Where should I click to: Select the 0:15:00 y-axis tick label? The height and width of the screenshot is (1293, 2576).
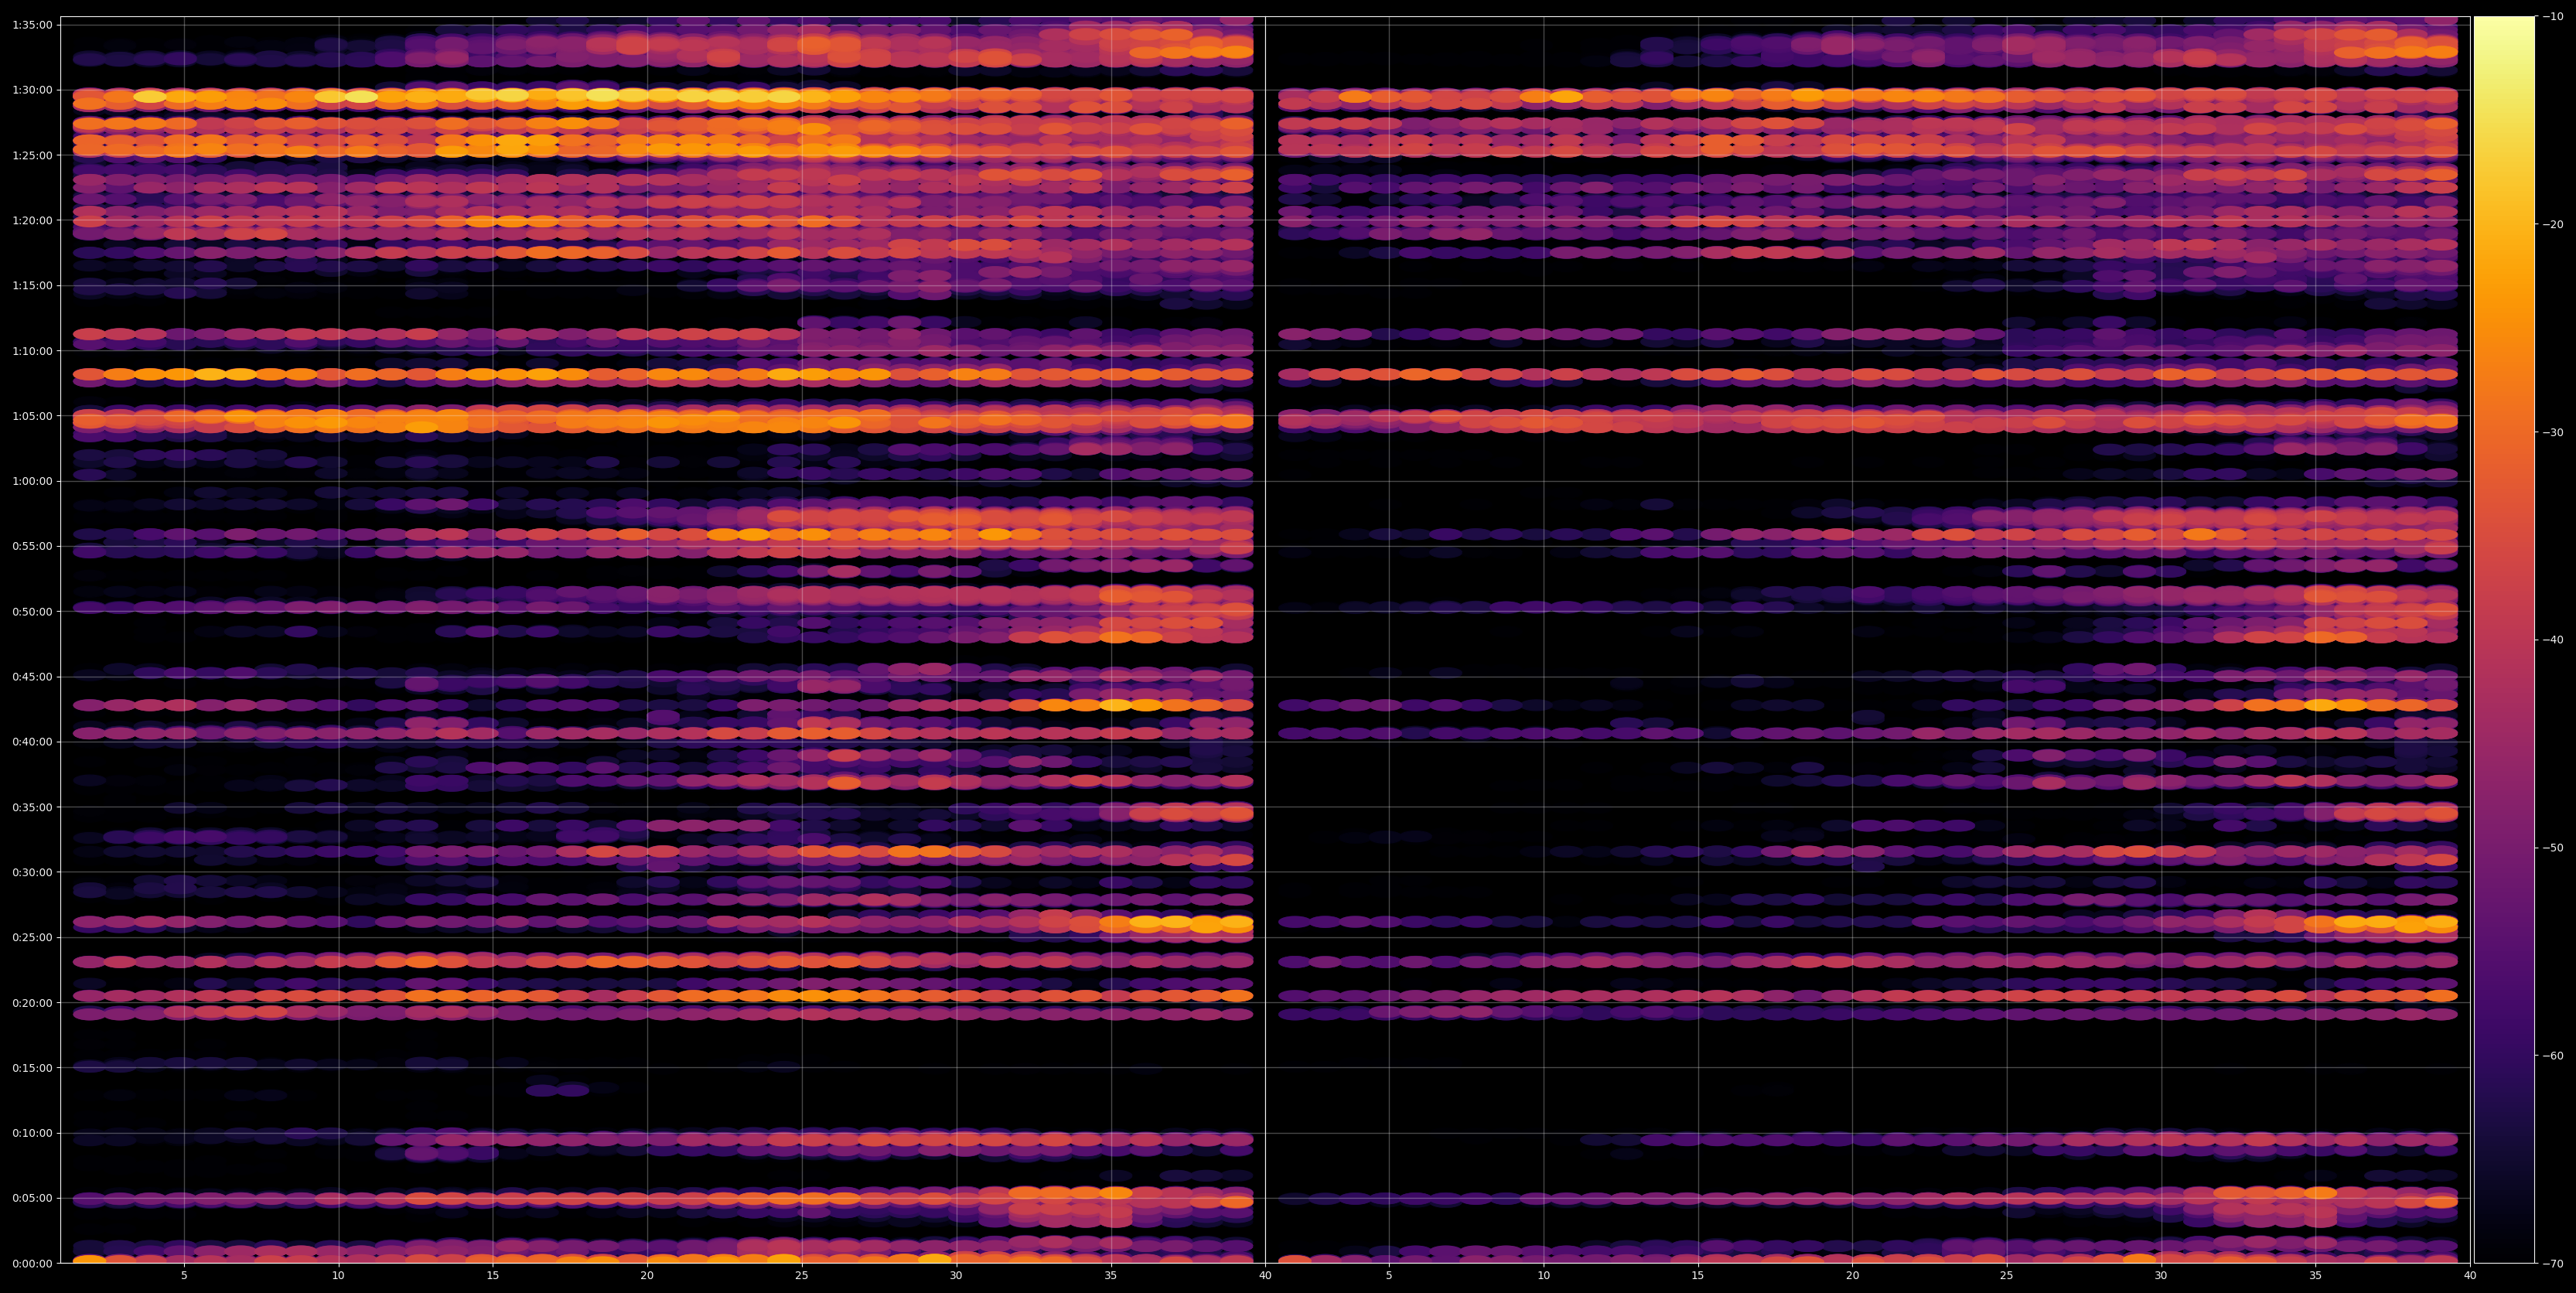tap(32, 1068)
